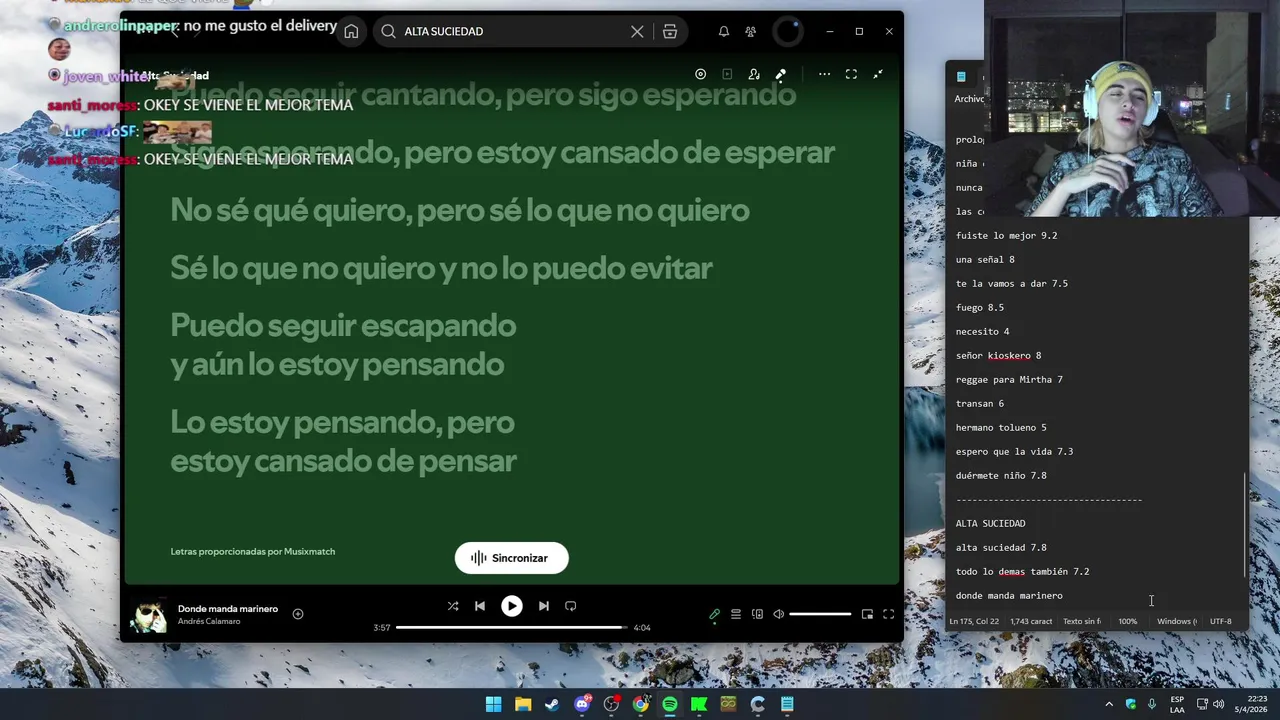Click the circular target icon in lyrics header
Screen dimensions: 1280x720
(x=700, y=74)
